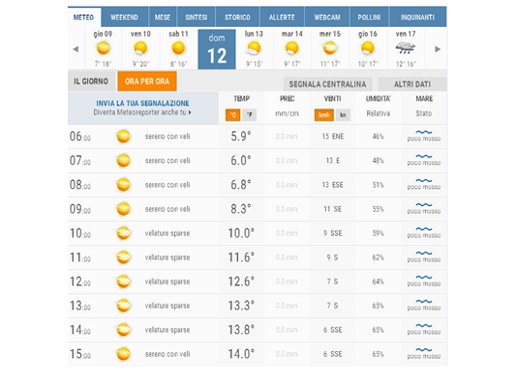Click the 13:00 hour label
516x369 pixels.
(x=80, y=306)
